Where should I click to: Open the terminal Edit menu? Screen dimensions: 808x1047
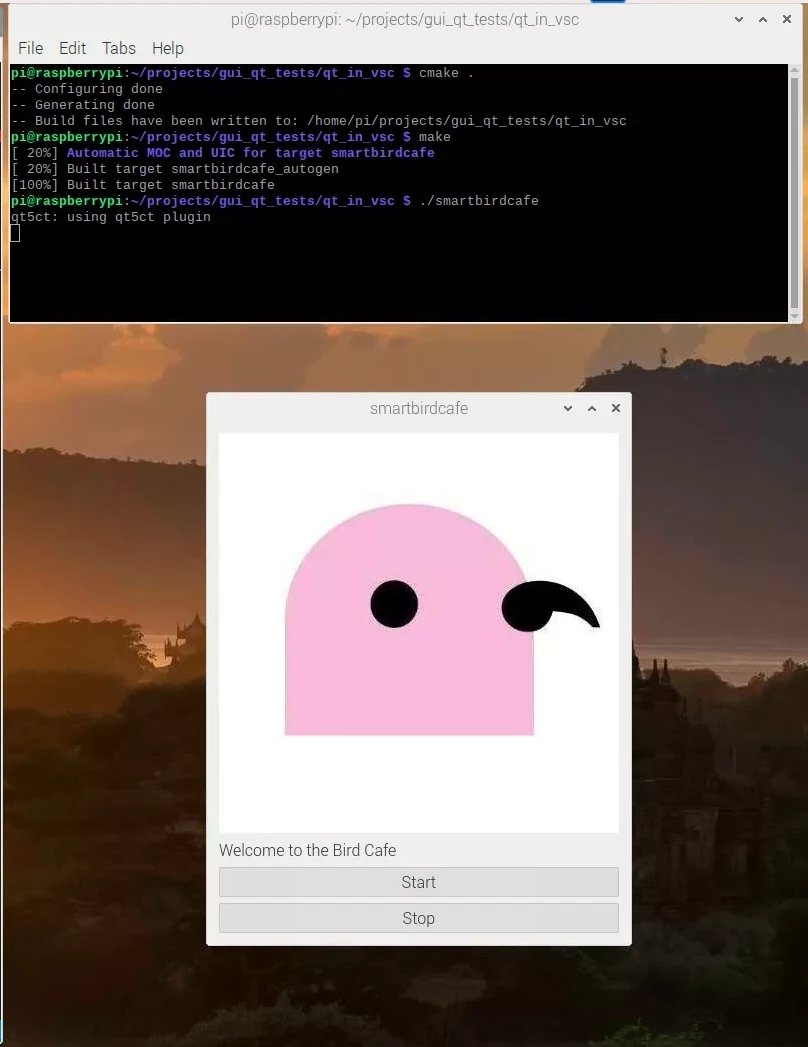tap(72, 48)
